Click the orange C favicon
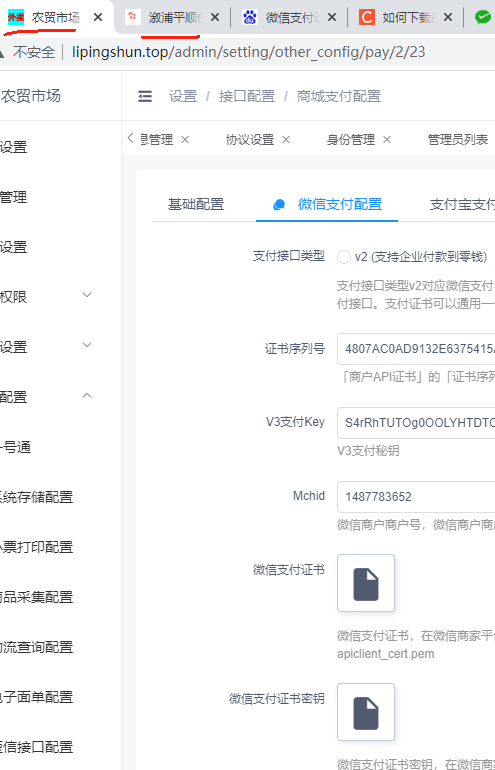495x770 pixels. [366, 18]
